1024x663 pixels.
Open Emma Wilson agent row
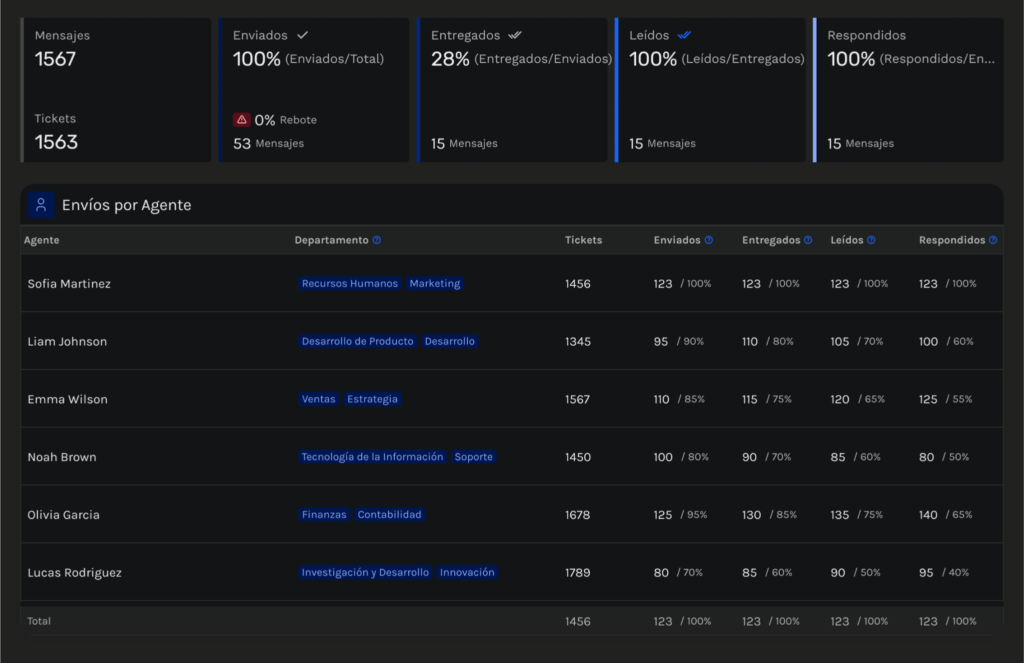point(67,400)
